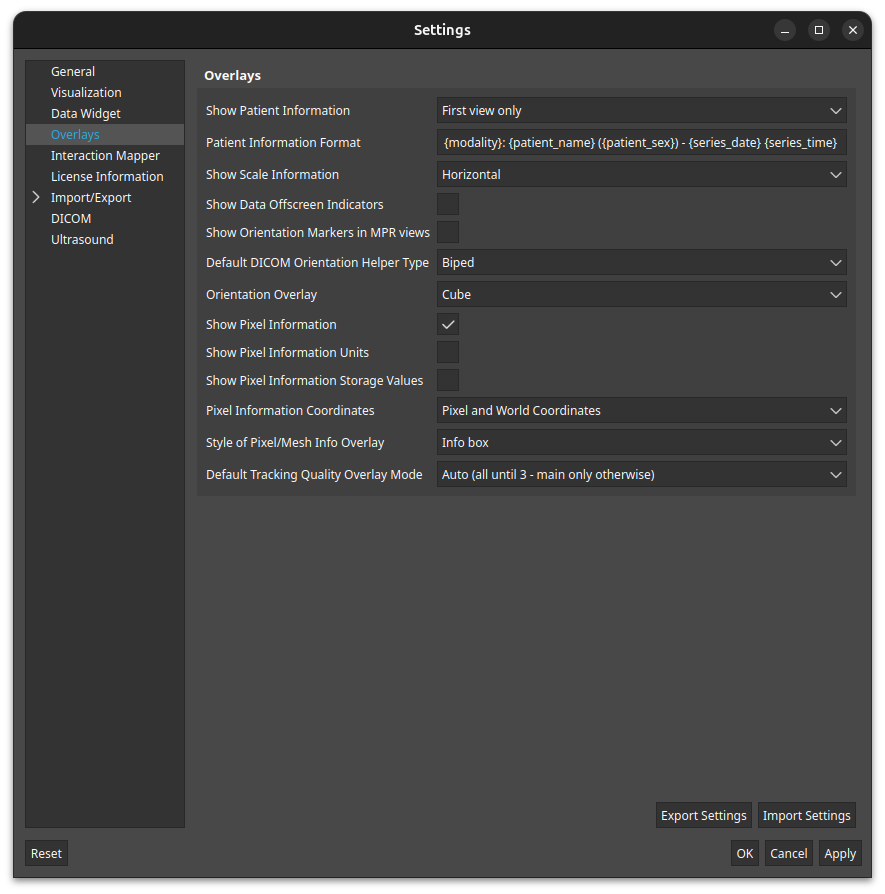The height and width of the screenshot is (894, 885).
Task: Click the Import Settings button
Action: pos(806,815)
